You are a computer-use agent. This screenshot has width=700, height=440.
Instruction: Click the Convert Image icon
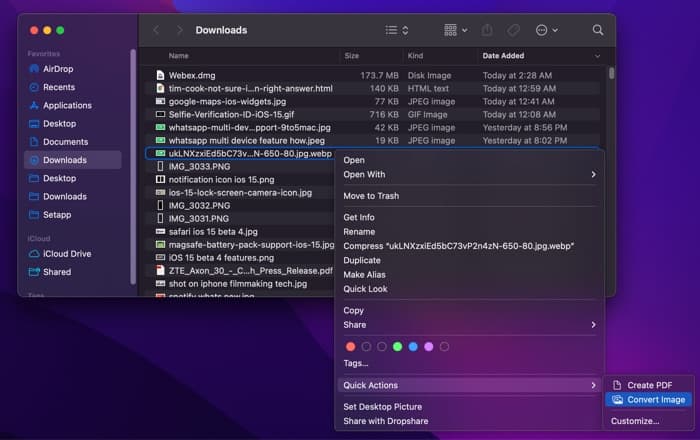click(x=617, y=399)
